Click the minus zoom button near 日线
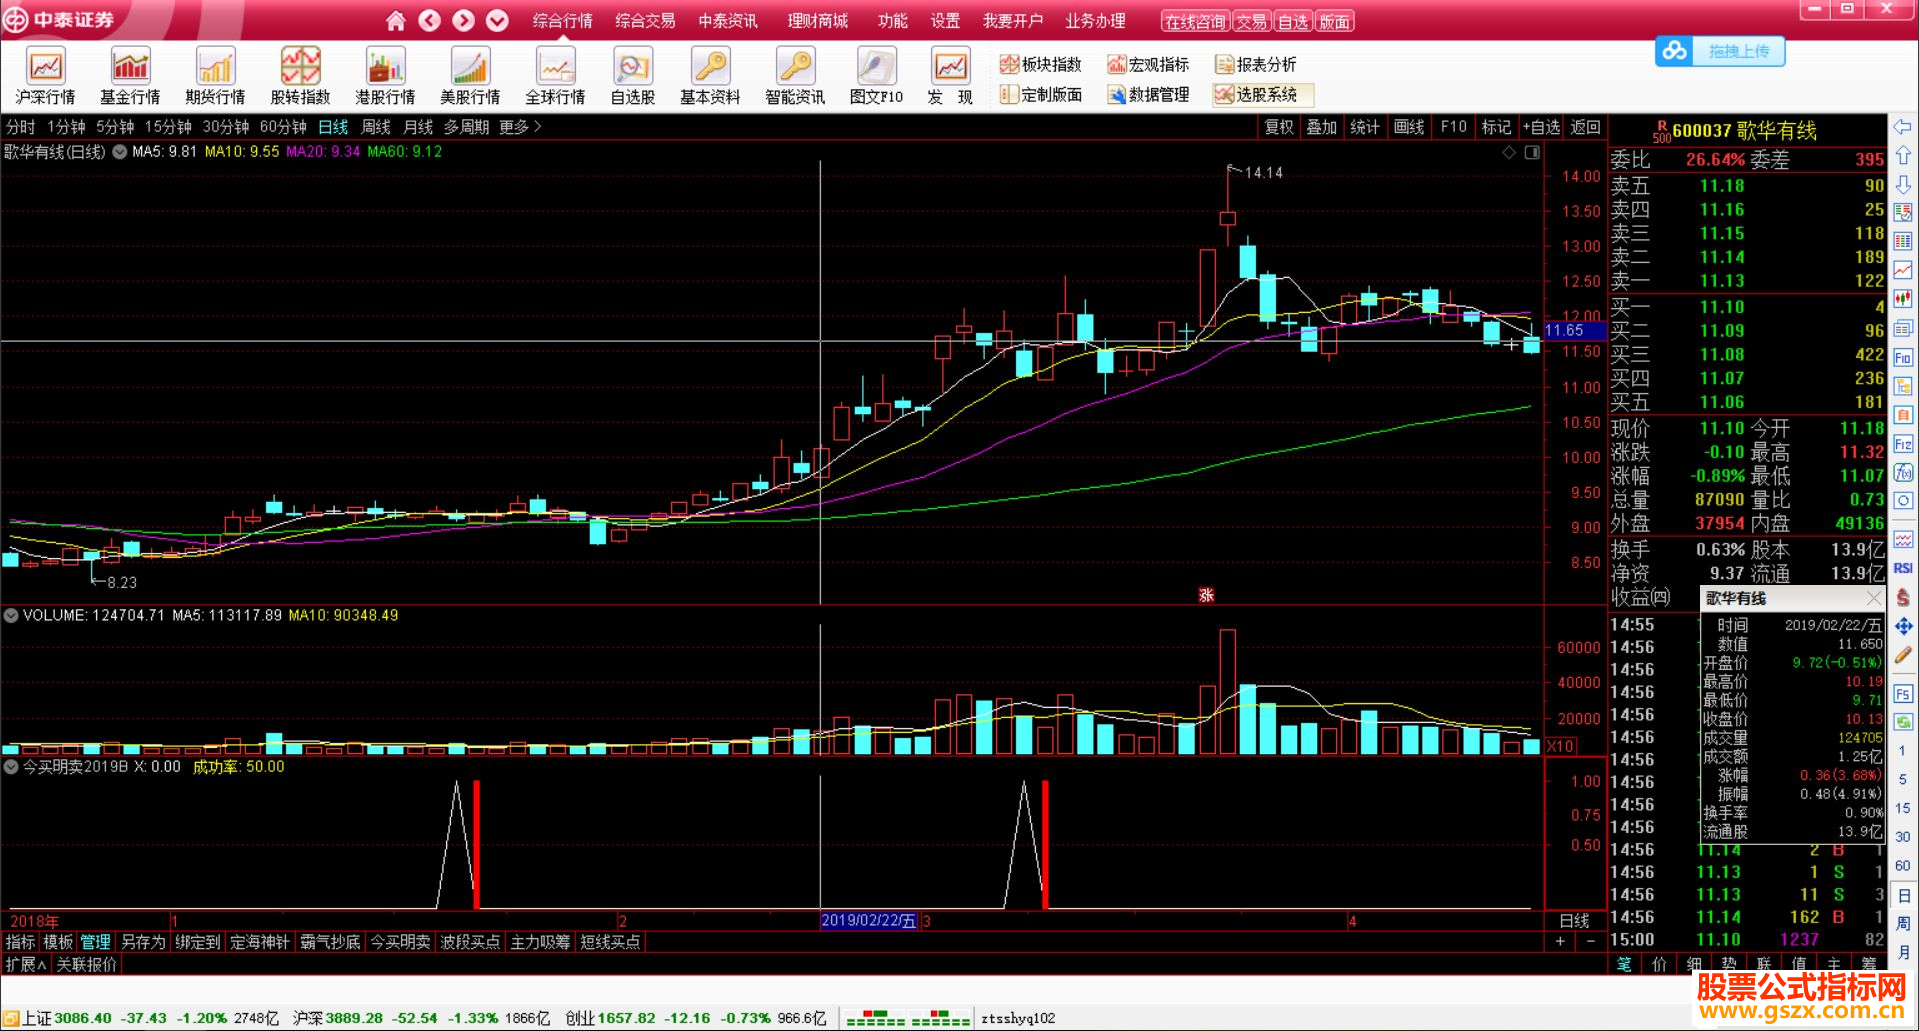Screen dimensions: 1919x1031 1591,941
